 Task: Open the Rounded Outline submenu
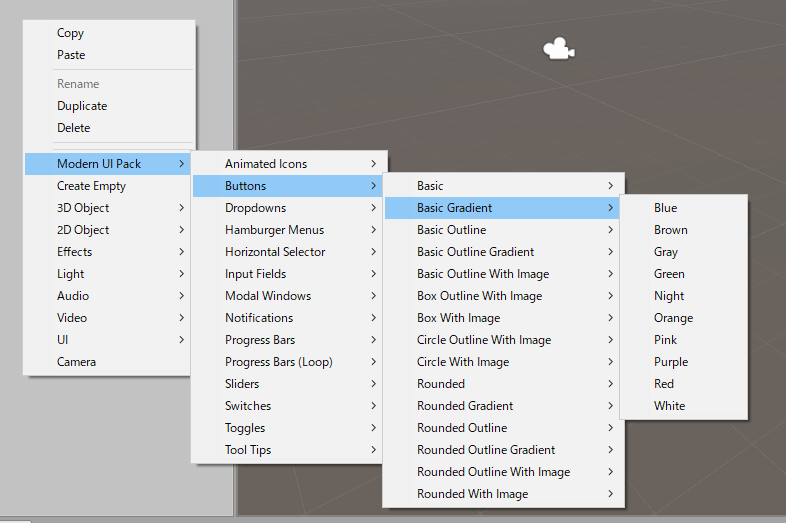tap(503, 428)
